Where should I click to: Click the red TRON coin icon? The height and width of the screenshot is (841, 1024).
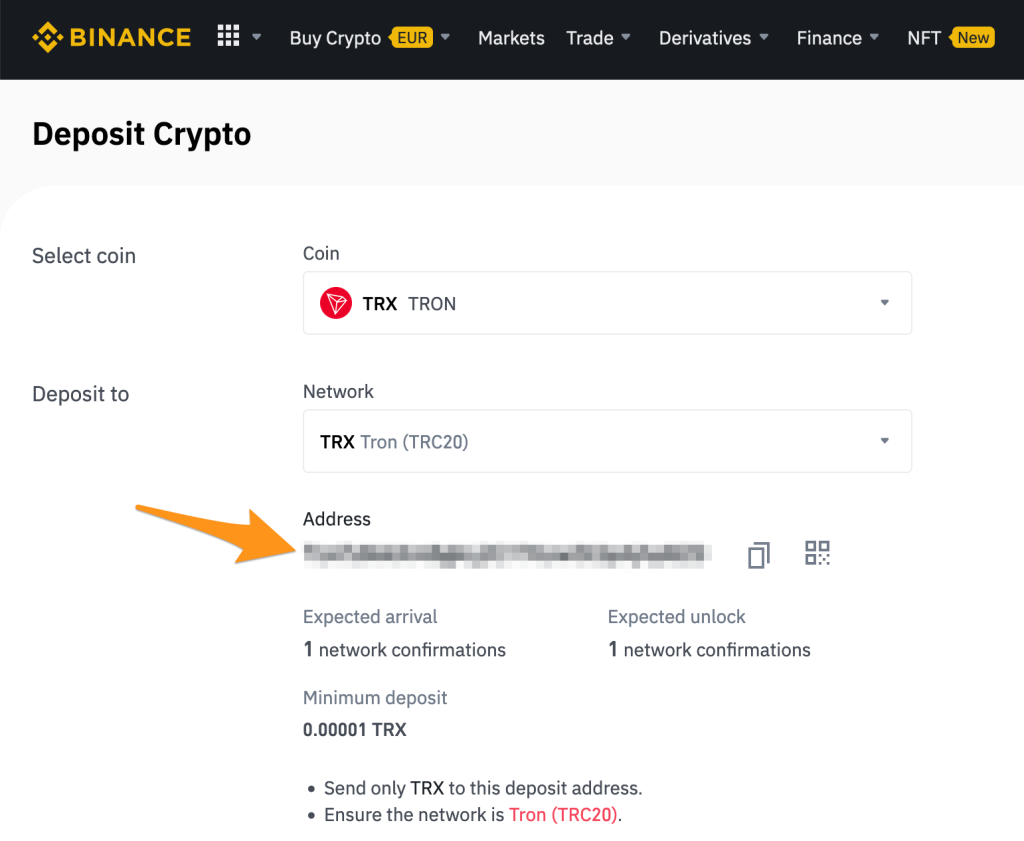click(x=336, y=303)
